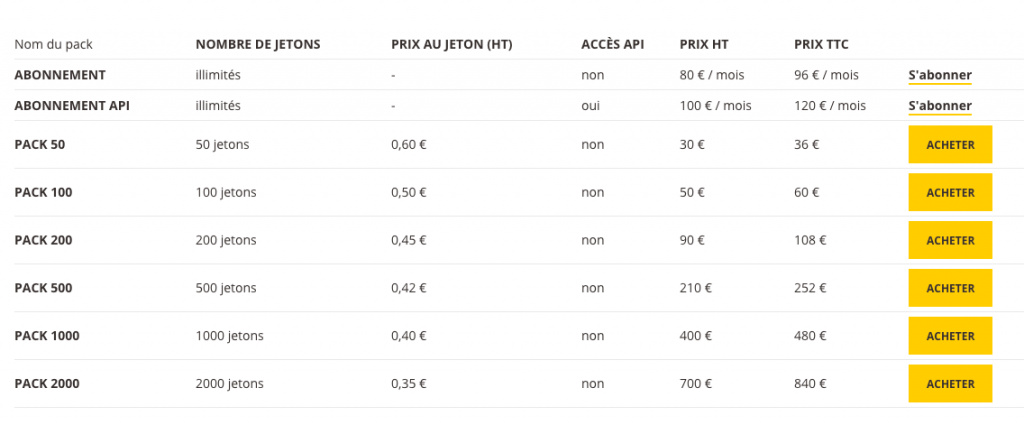Buy the PACK 50 with ACHETER button
Screen dimensions: 1024x425
tap(950, 145)
